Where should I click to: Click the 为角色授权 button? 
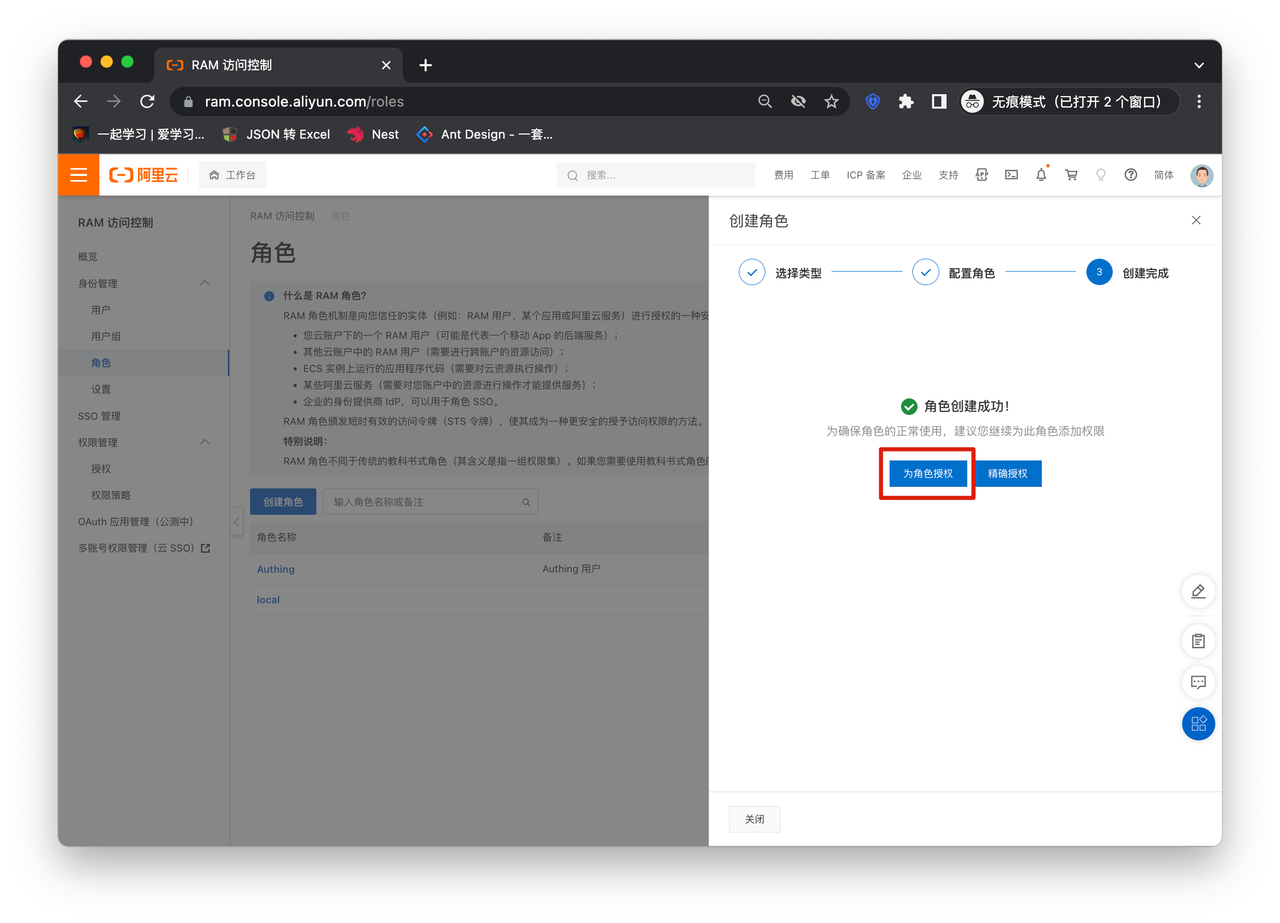928,473
